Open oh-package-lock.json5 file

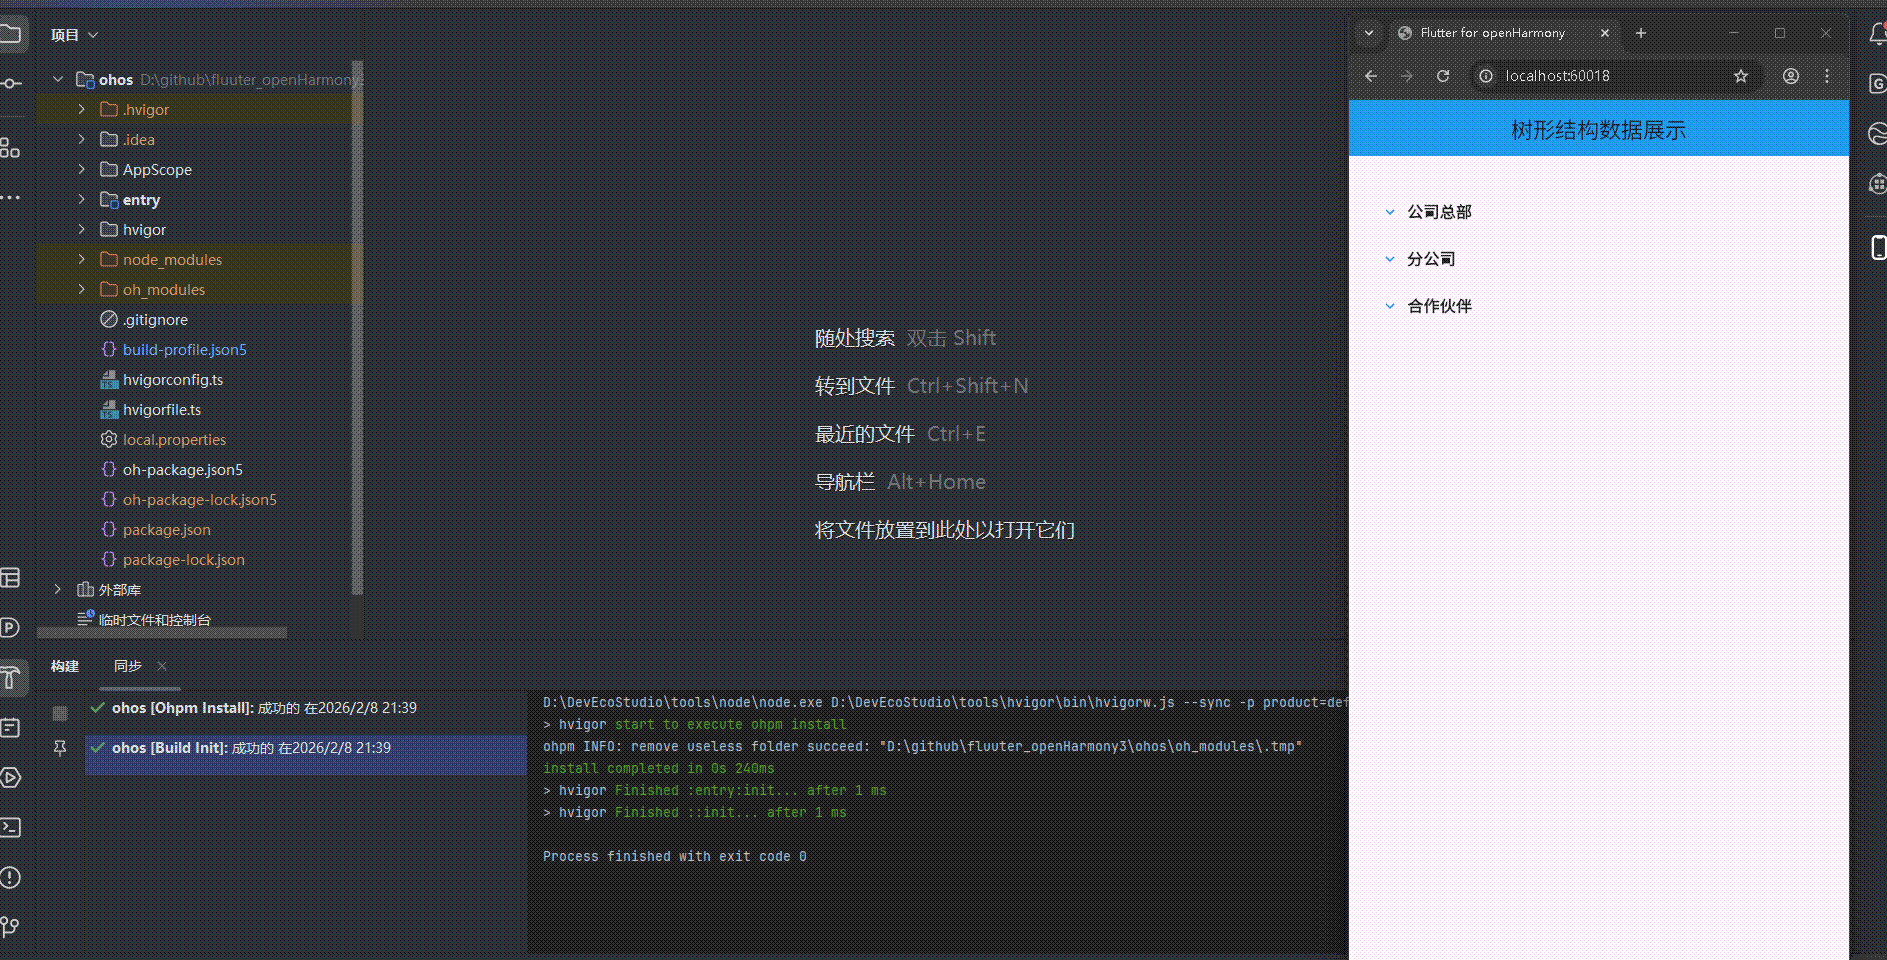pos(199,499)
